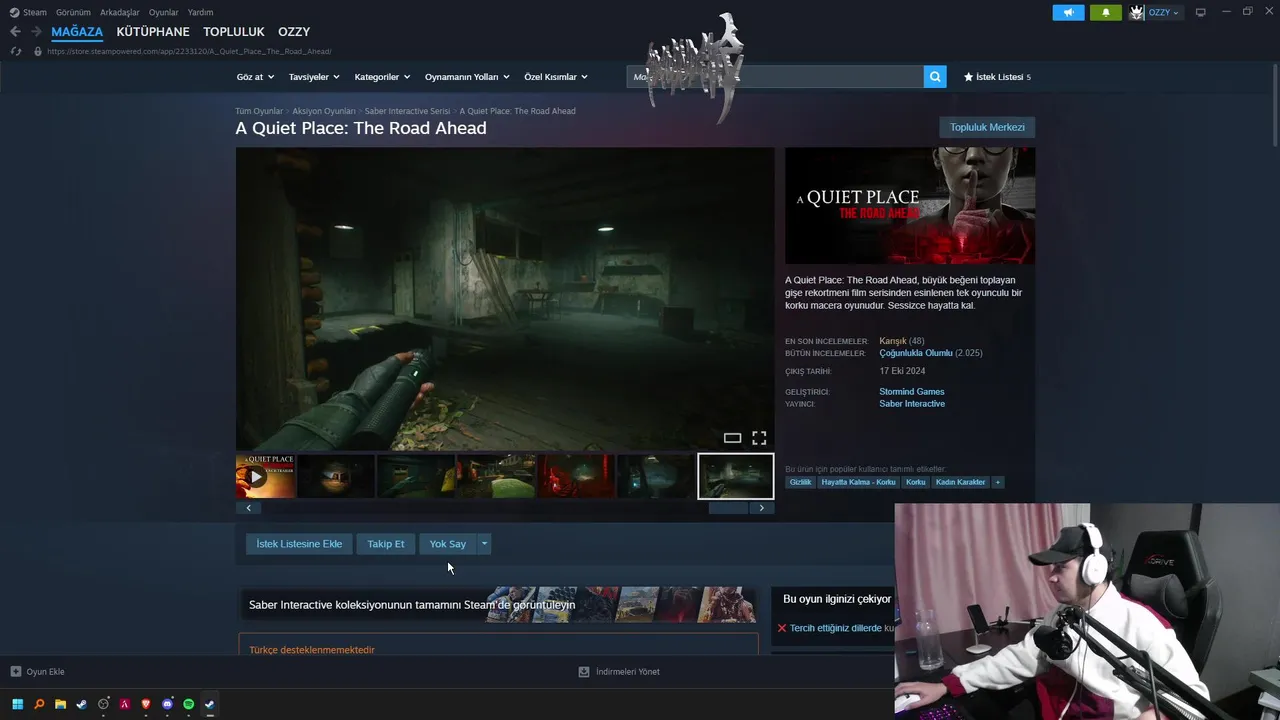Expand the Özel Kısımlar dropdown

(556, 77)
